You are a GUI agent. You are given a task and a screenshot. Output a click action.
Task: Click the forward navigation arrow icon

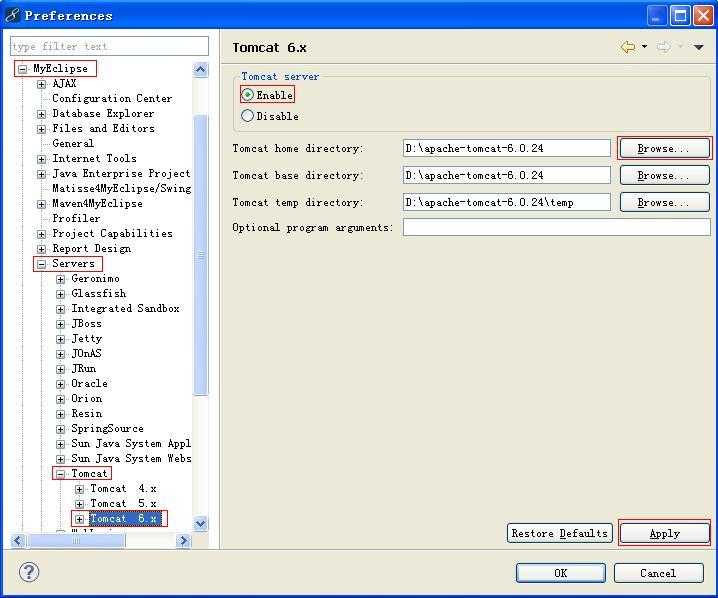tap(664, 47)
